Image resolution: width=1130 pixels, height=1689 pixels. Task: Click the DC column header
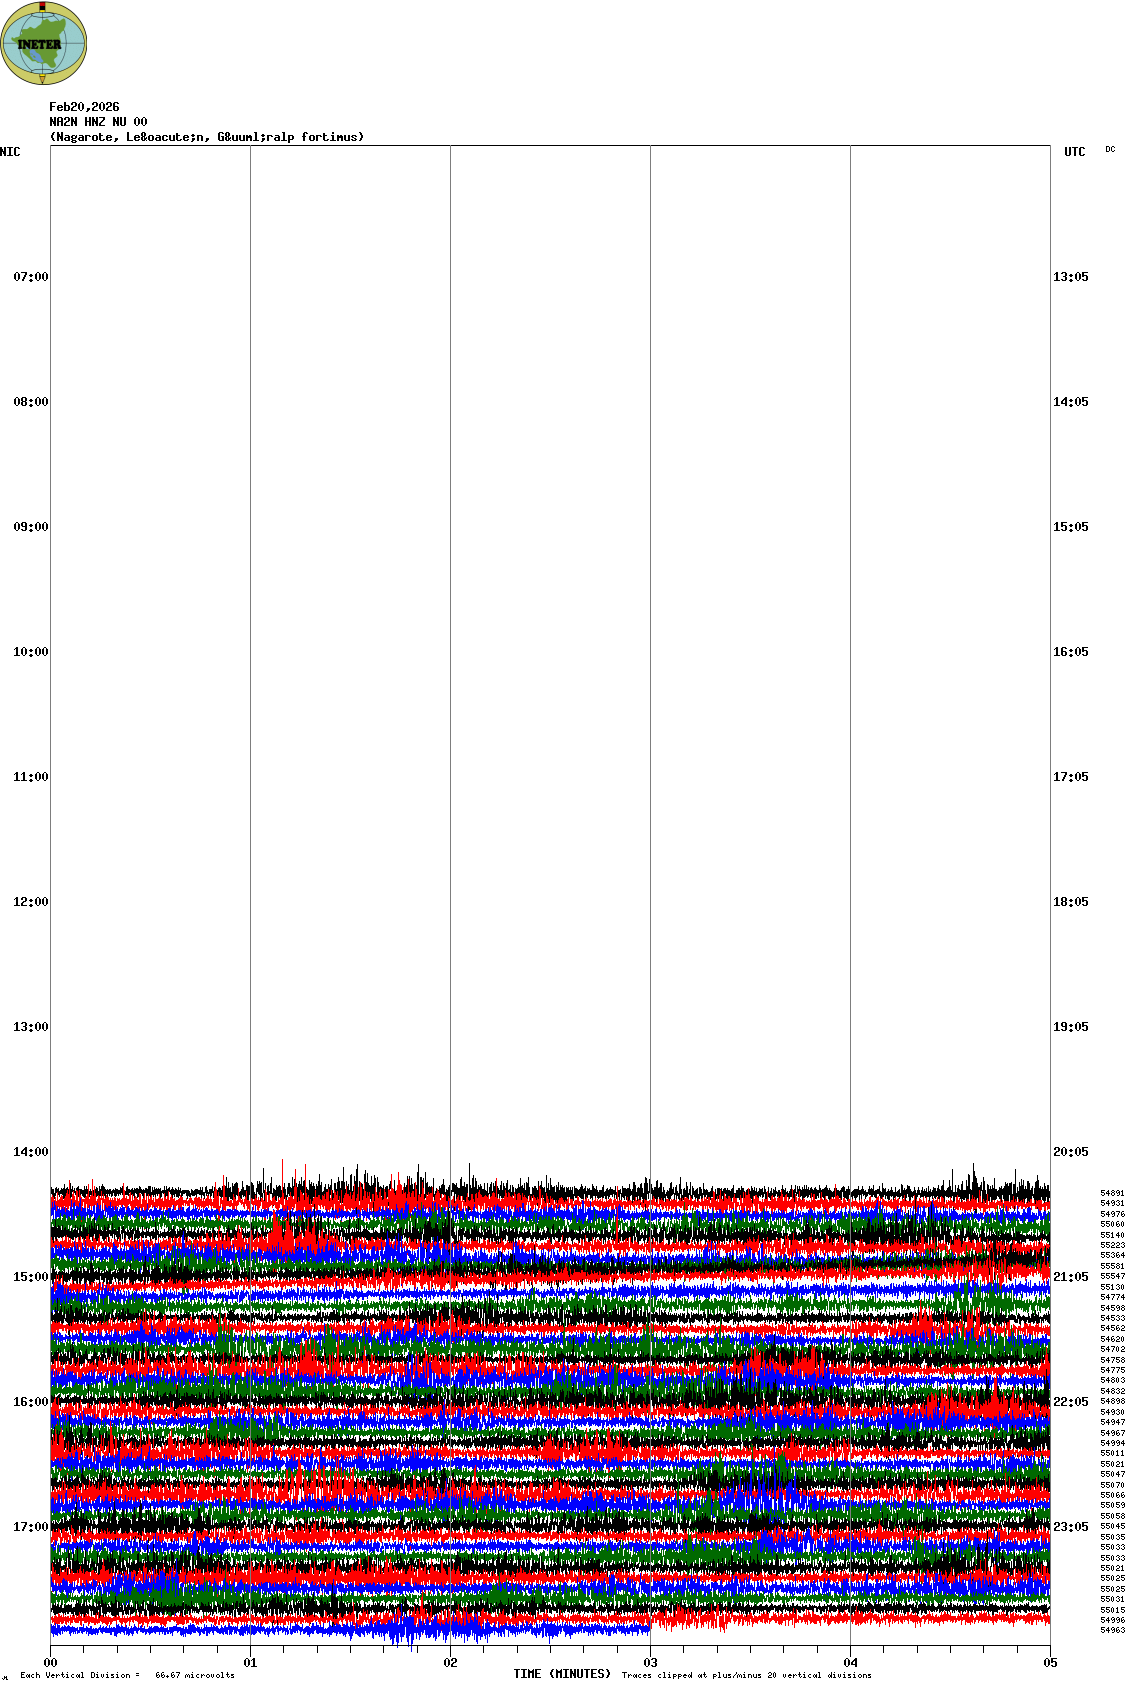[x=1110, y=150]
